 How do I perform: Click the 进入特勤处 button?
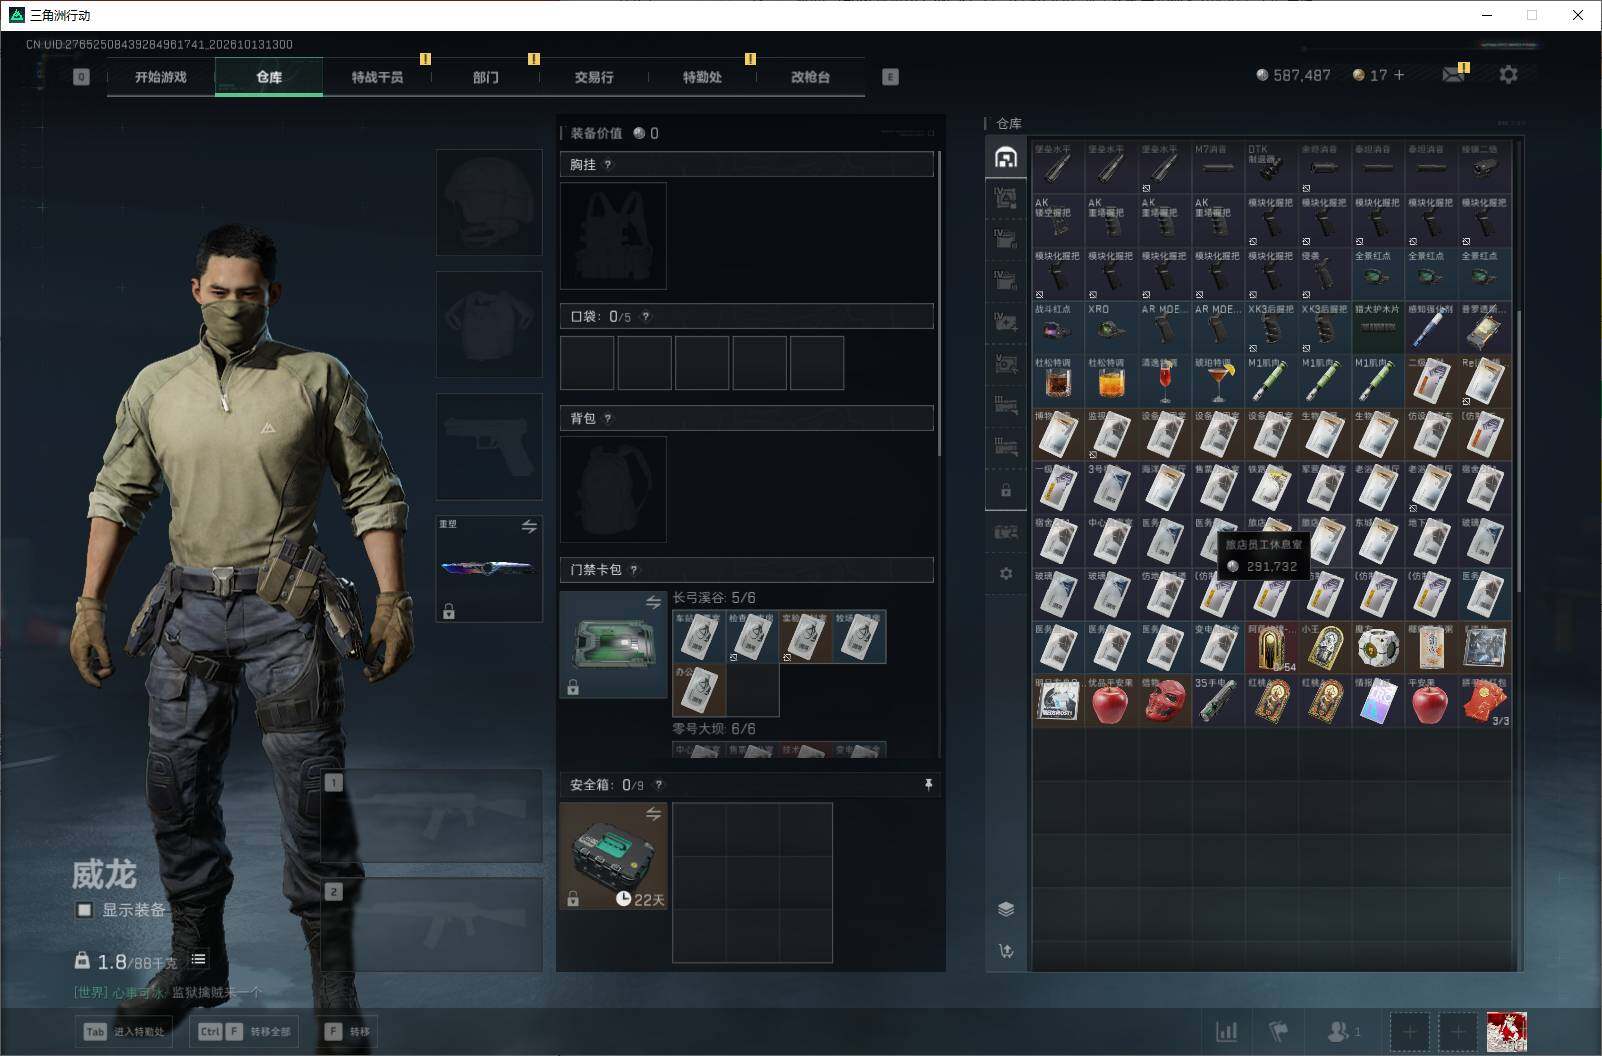124,1031
